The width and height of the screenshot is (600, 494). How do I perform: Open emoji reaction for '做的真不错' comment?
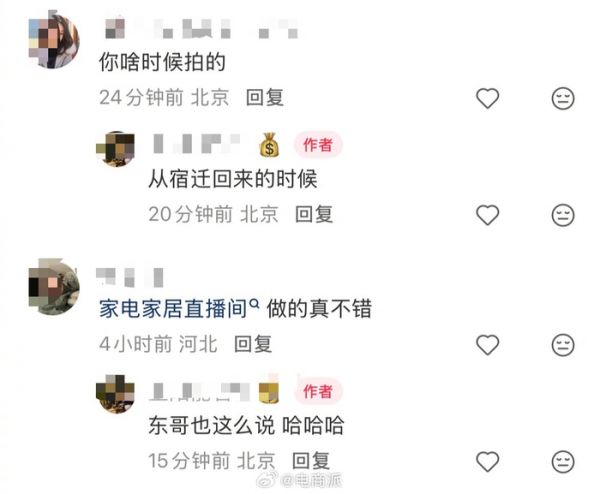pyautogui.click(x=563, y=344)
